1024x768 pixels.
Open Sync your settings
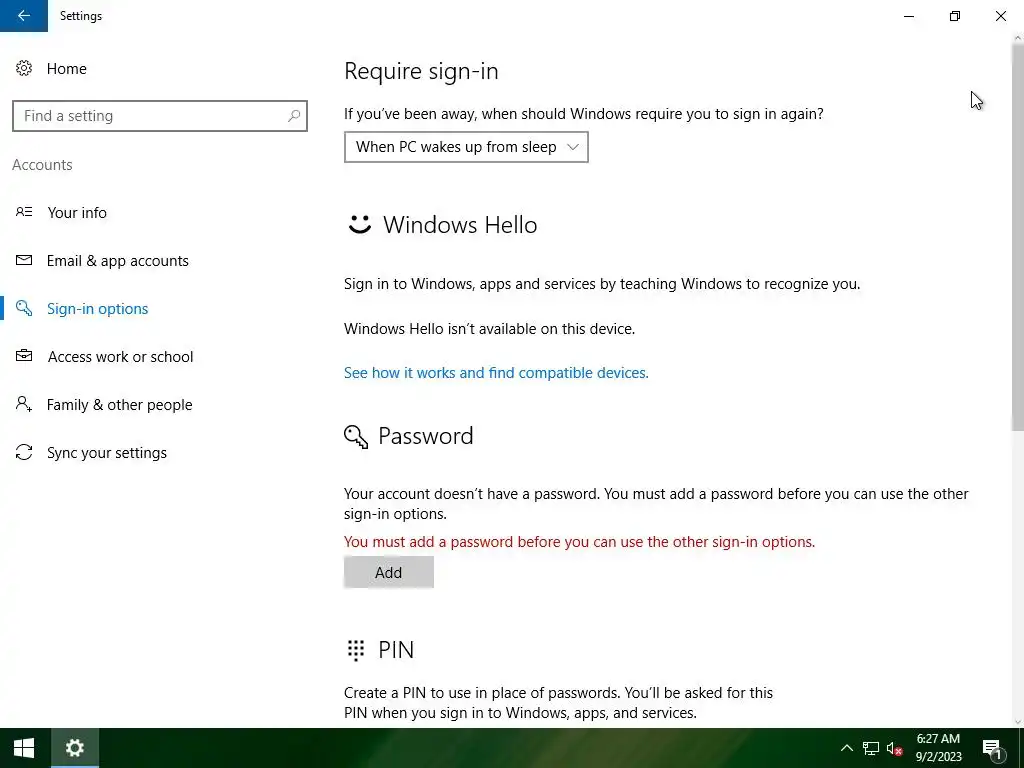point(106,453)
